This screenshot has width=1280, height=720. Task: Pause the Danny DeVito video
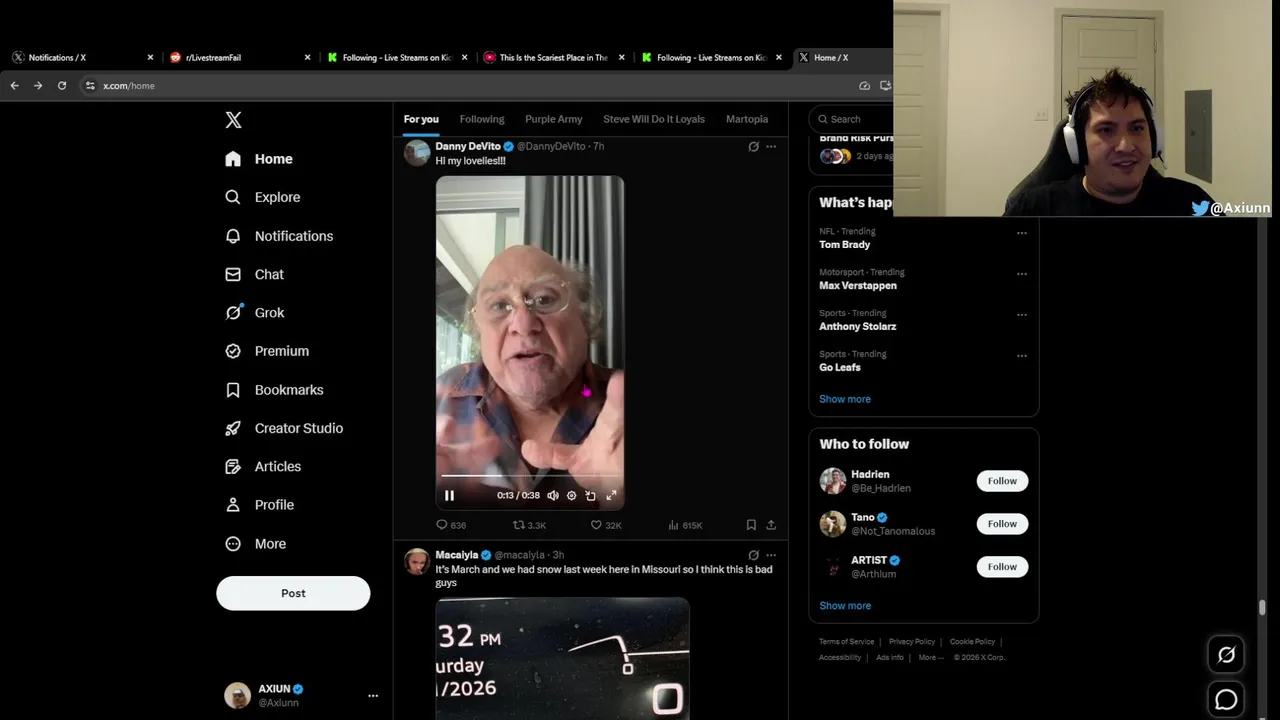[449, 495]
